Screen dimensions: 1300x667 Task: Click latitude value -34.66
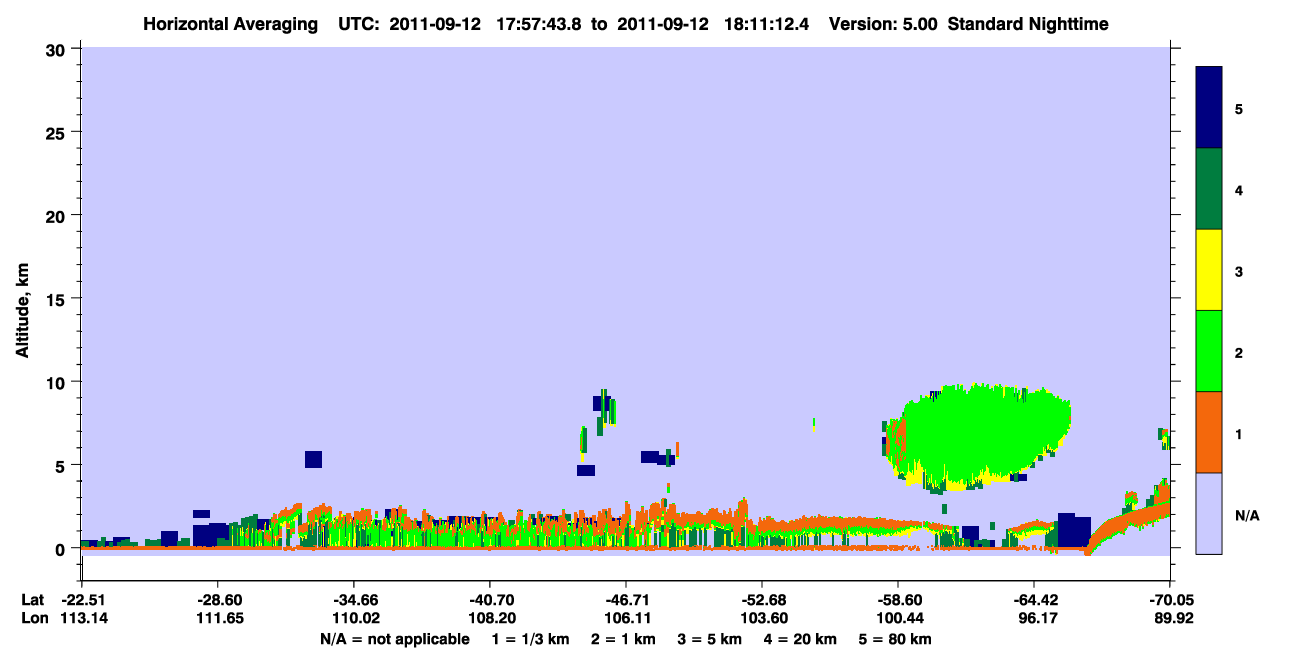[x=353, y=600]
